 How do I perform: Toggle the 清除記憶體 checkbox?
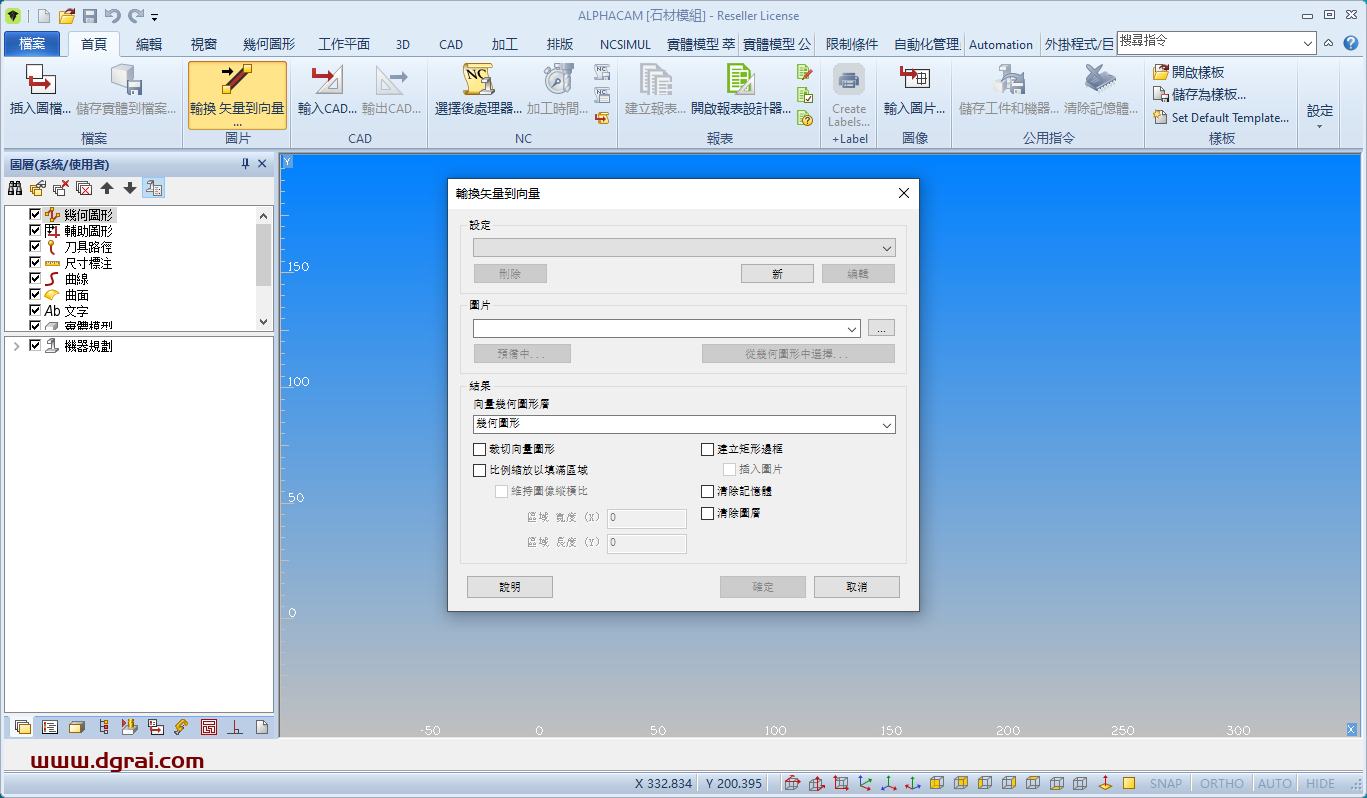point(707,492)
